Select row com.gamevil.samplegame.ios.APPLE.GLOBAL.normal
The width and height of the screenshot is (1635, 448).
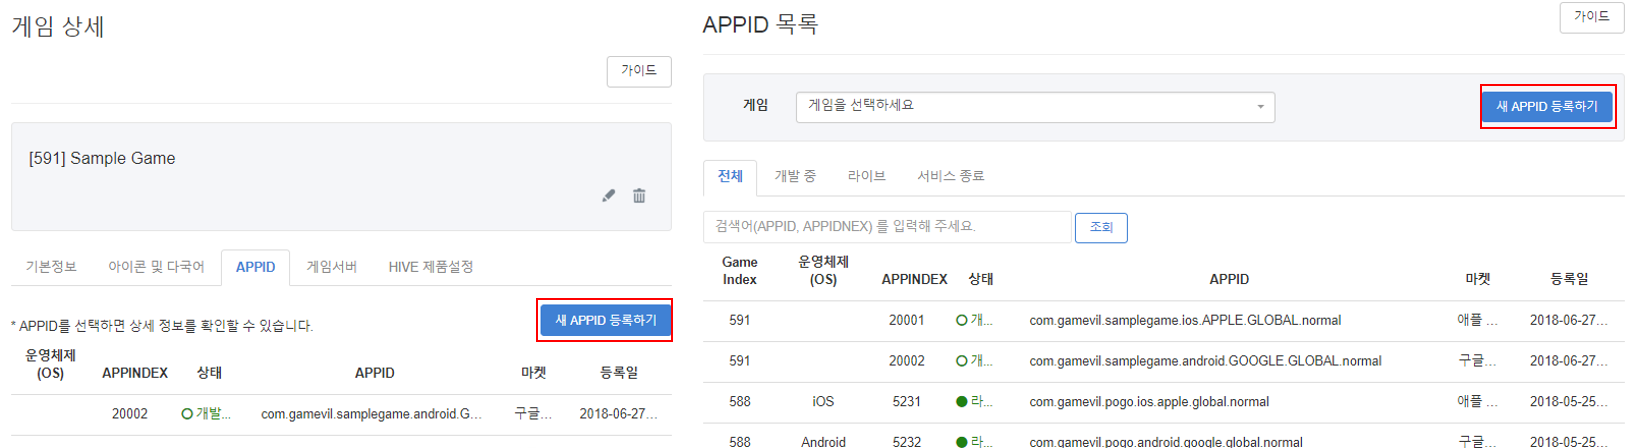[x=1164, y=321]
